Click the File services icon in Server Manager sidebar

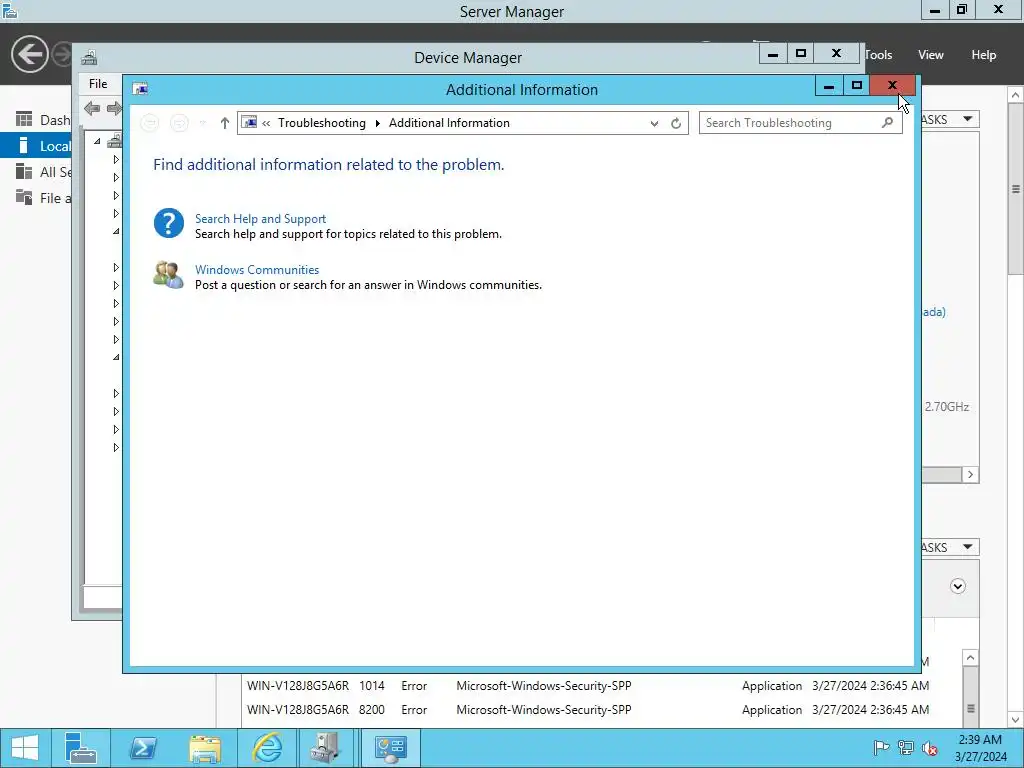(x=24, y=197)
